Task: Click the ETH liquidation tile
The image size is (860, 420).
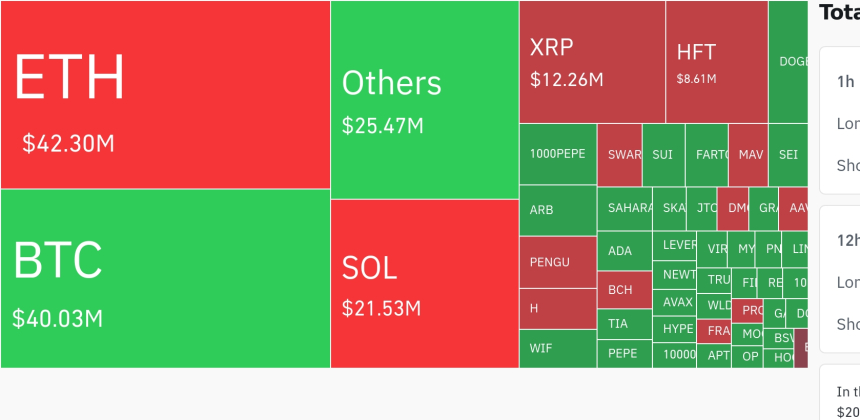Action: [165, 95]
